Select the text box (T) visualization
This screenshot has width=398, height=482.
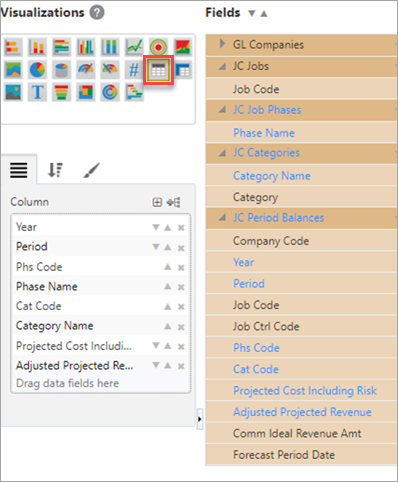point(37,92)
